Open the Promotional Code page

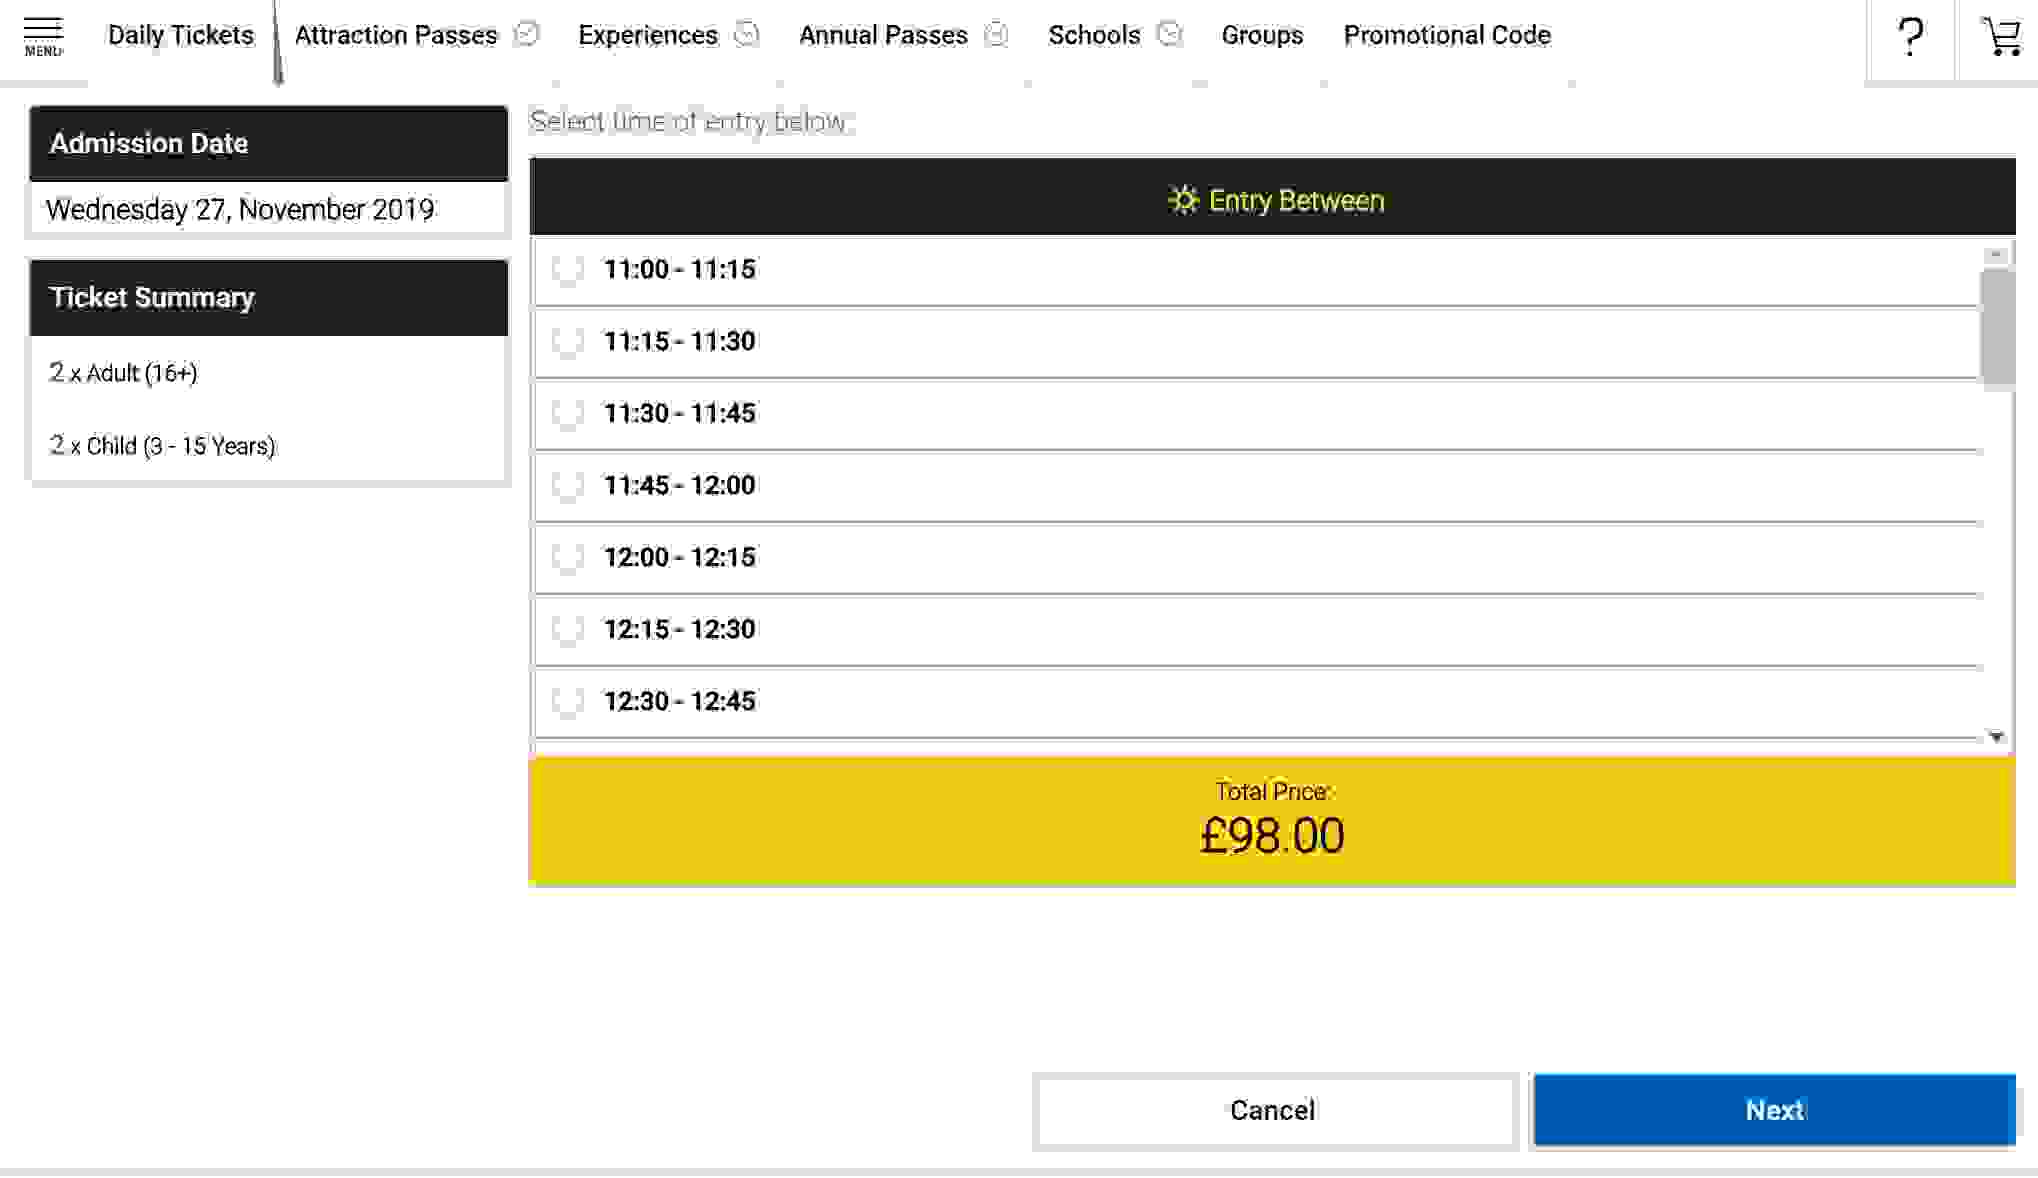(x=1446, y=35)
